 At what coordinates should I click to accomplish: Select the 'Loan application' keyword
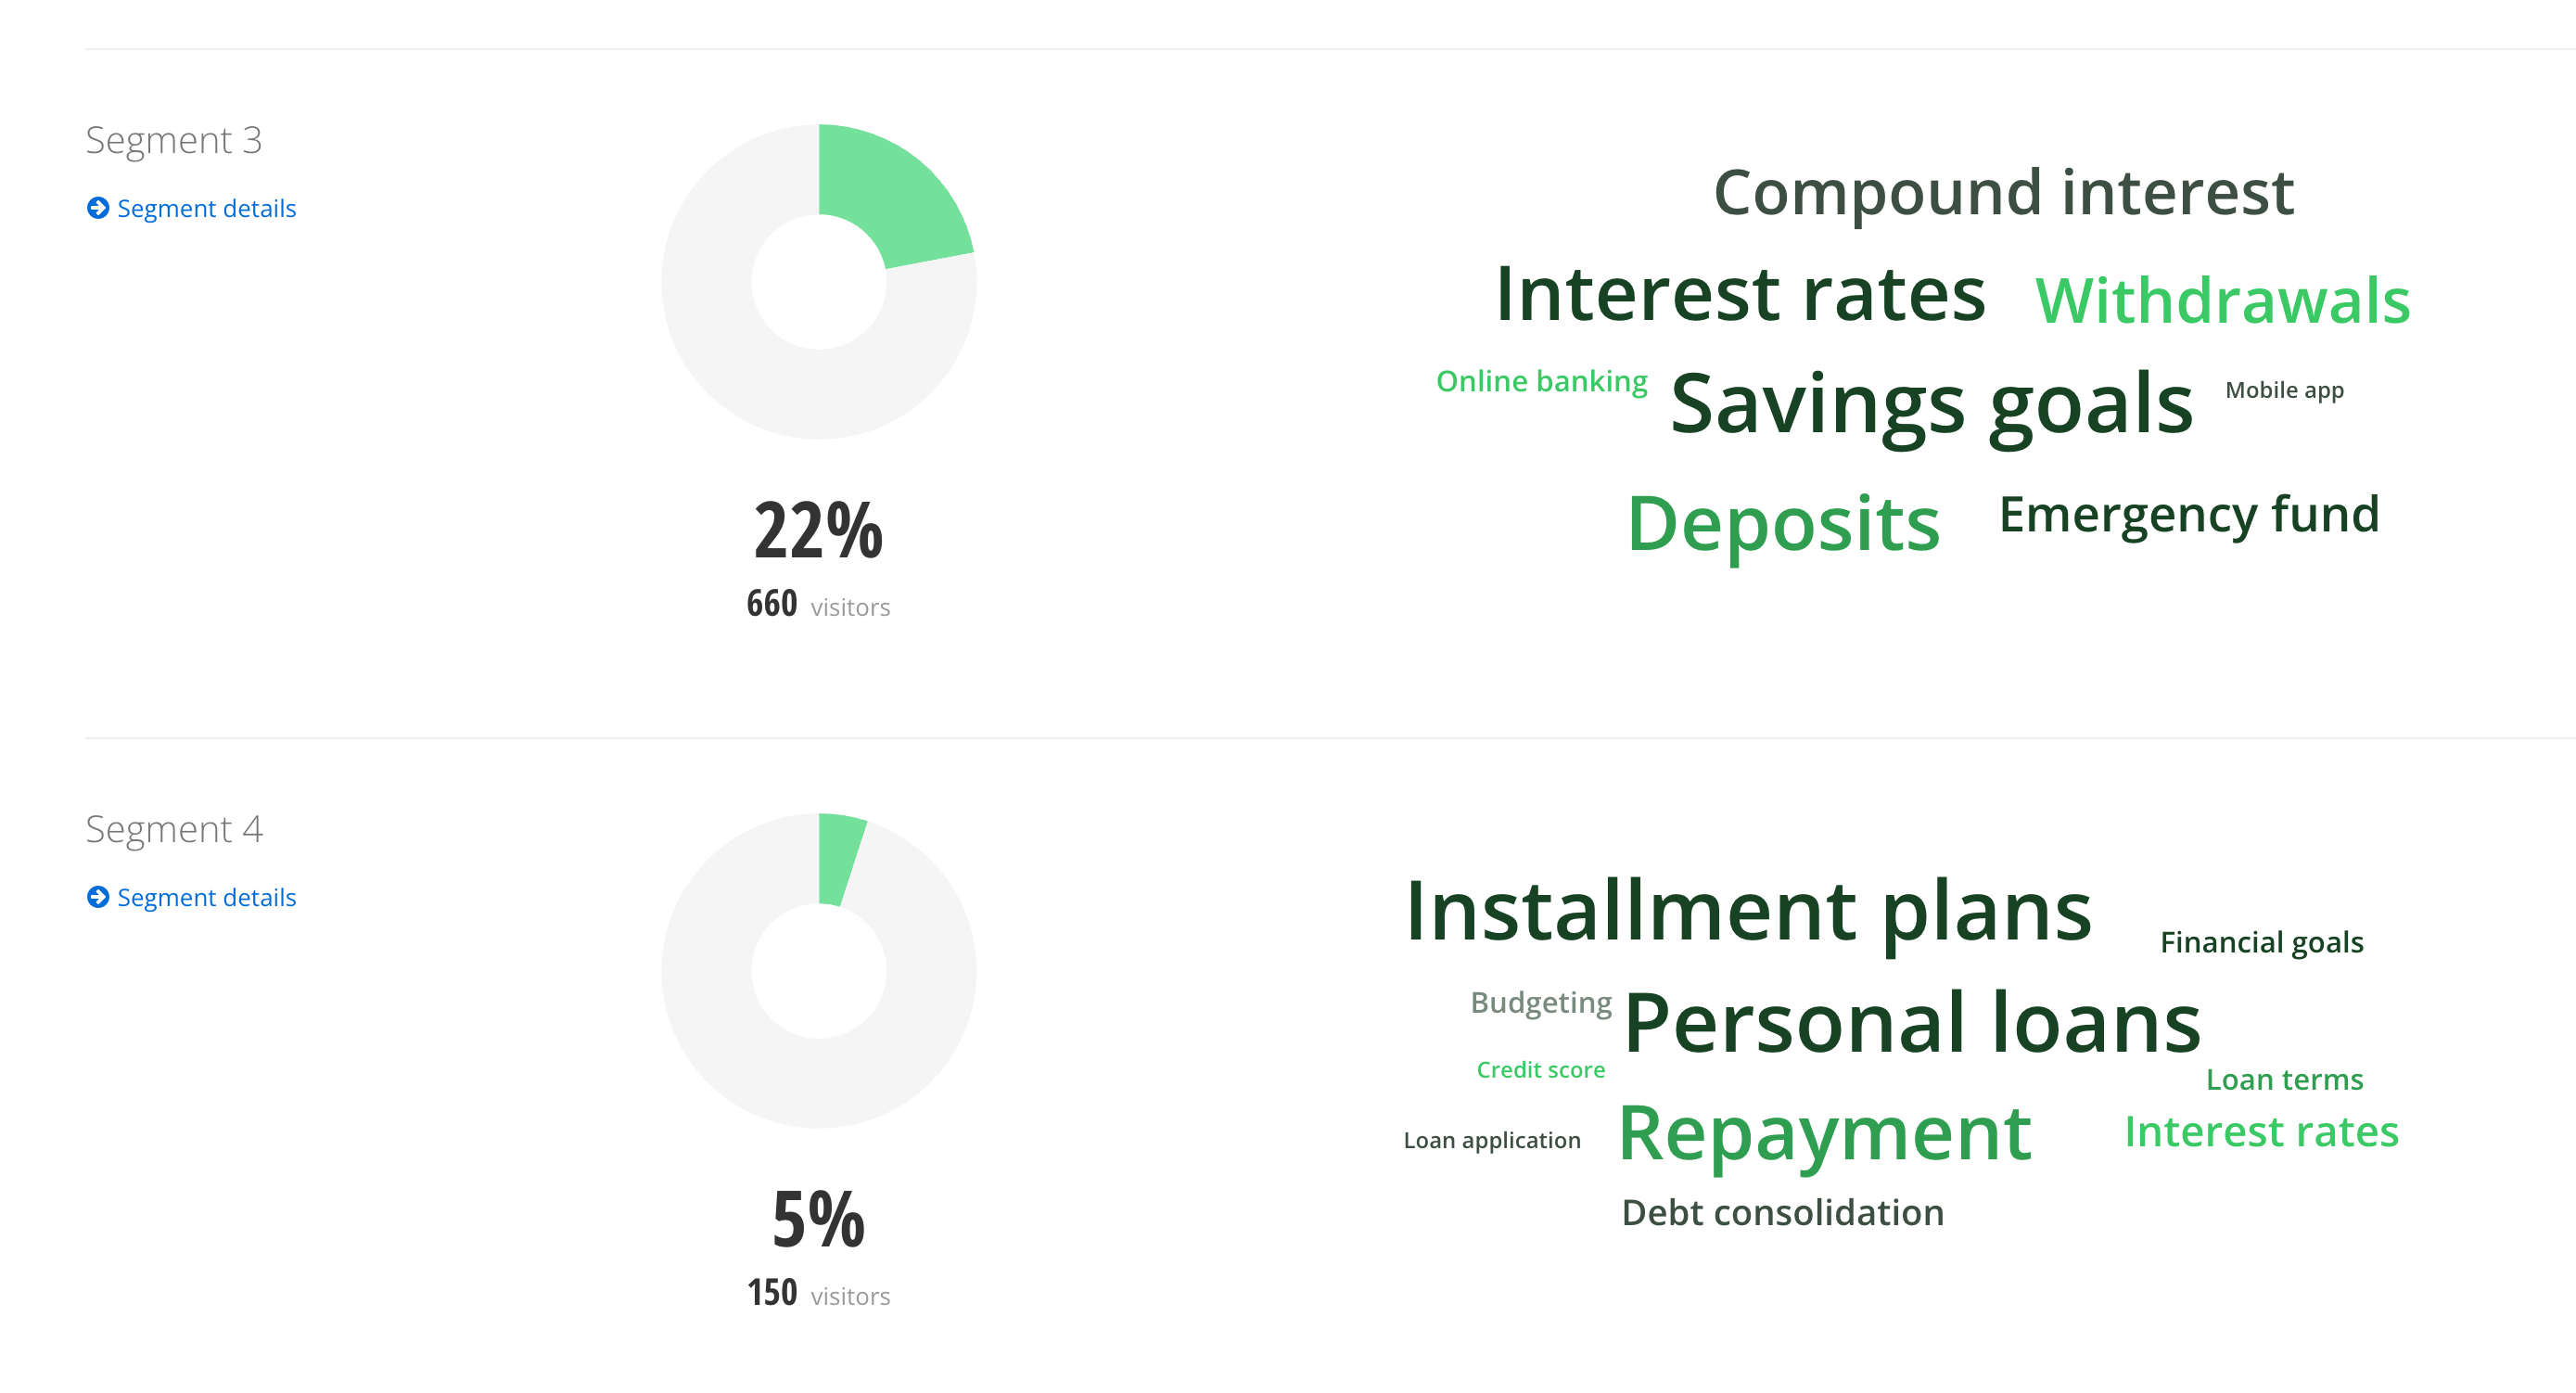click(x=1491, y=1140)
